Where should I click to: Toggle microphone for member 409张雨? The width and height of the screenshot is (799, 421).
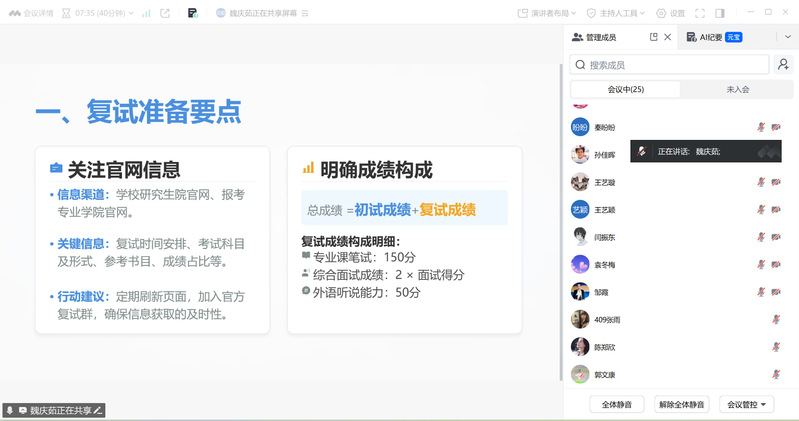(x=775, y=319)
